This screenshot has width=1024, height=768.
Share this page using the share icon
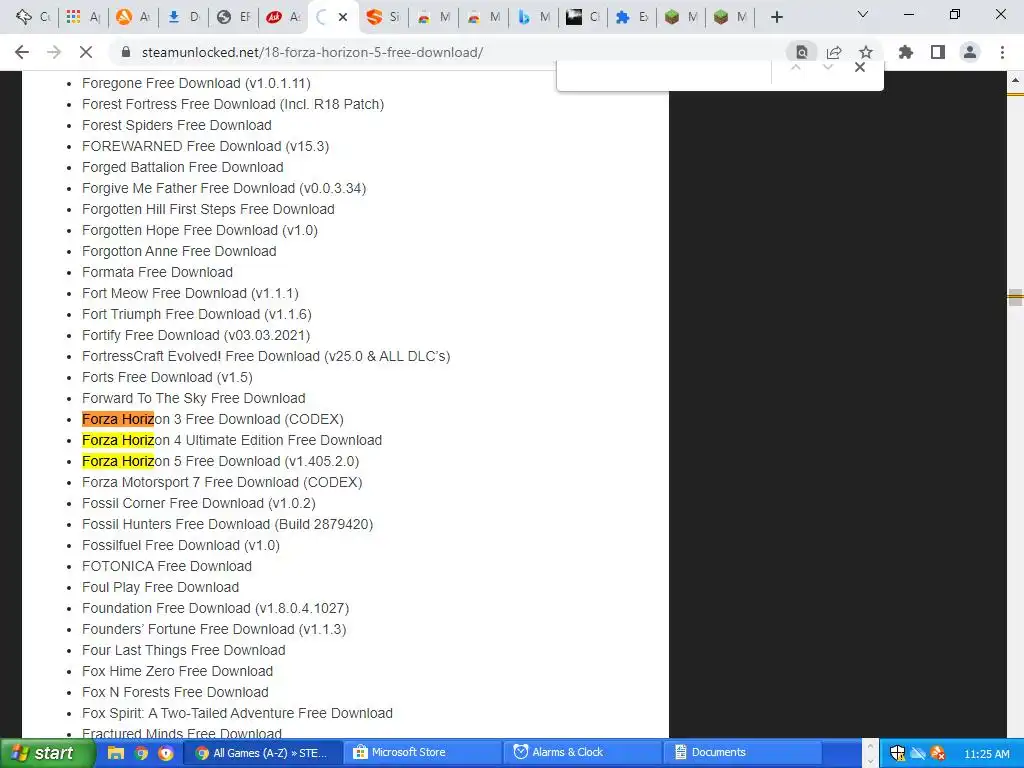834,52
